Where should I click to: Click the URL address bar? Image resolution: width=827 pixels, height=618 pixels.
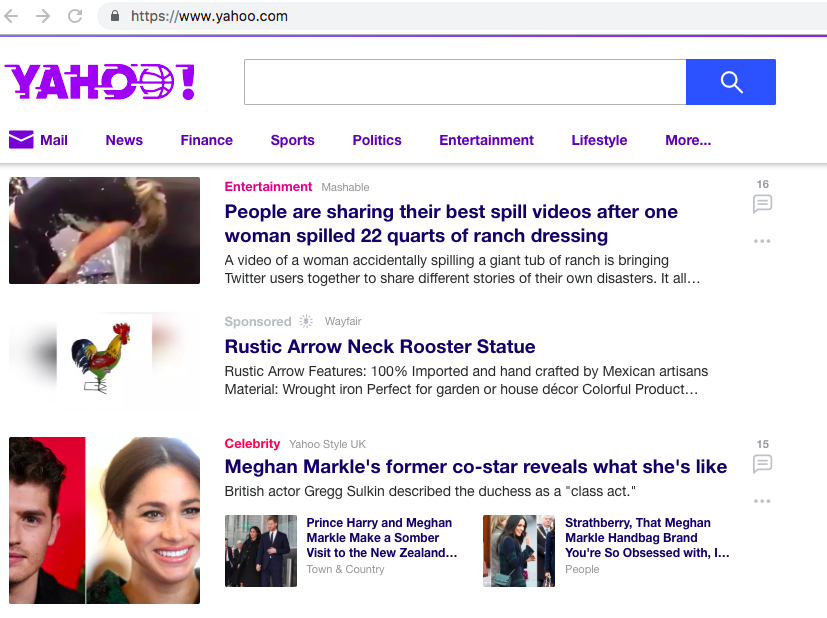[x=461, y=16]
